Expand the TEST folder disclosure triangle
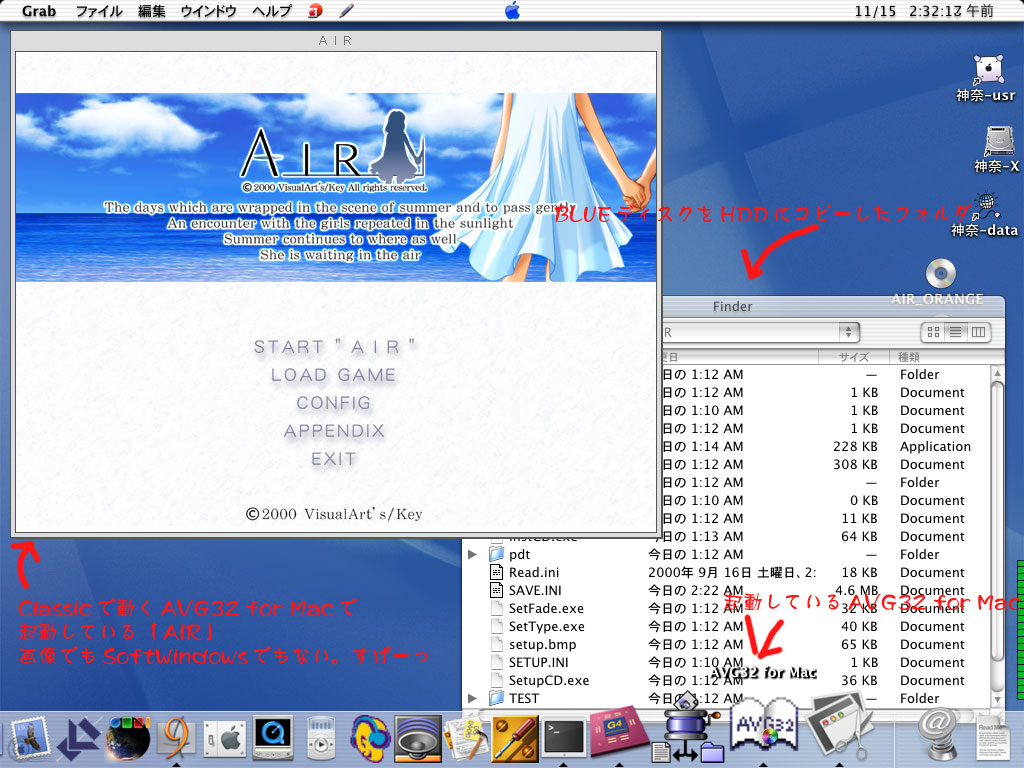The image size is (1024, 768). (473, 698)
